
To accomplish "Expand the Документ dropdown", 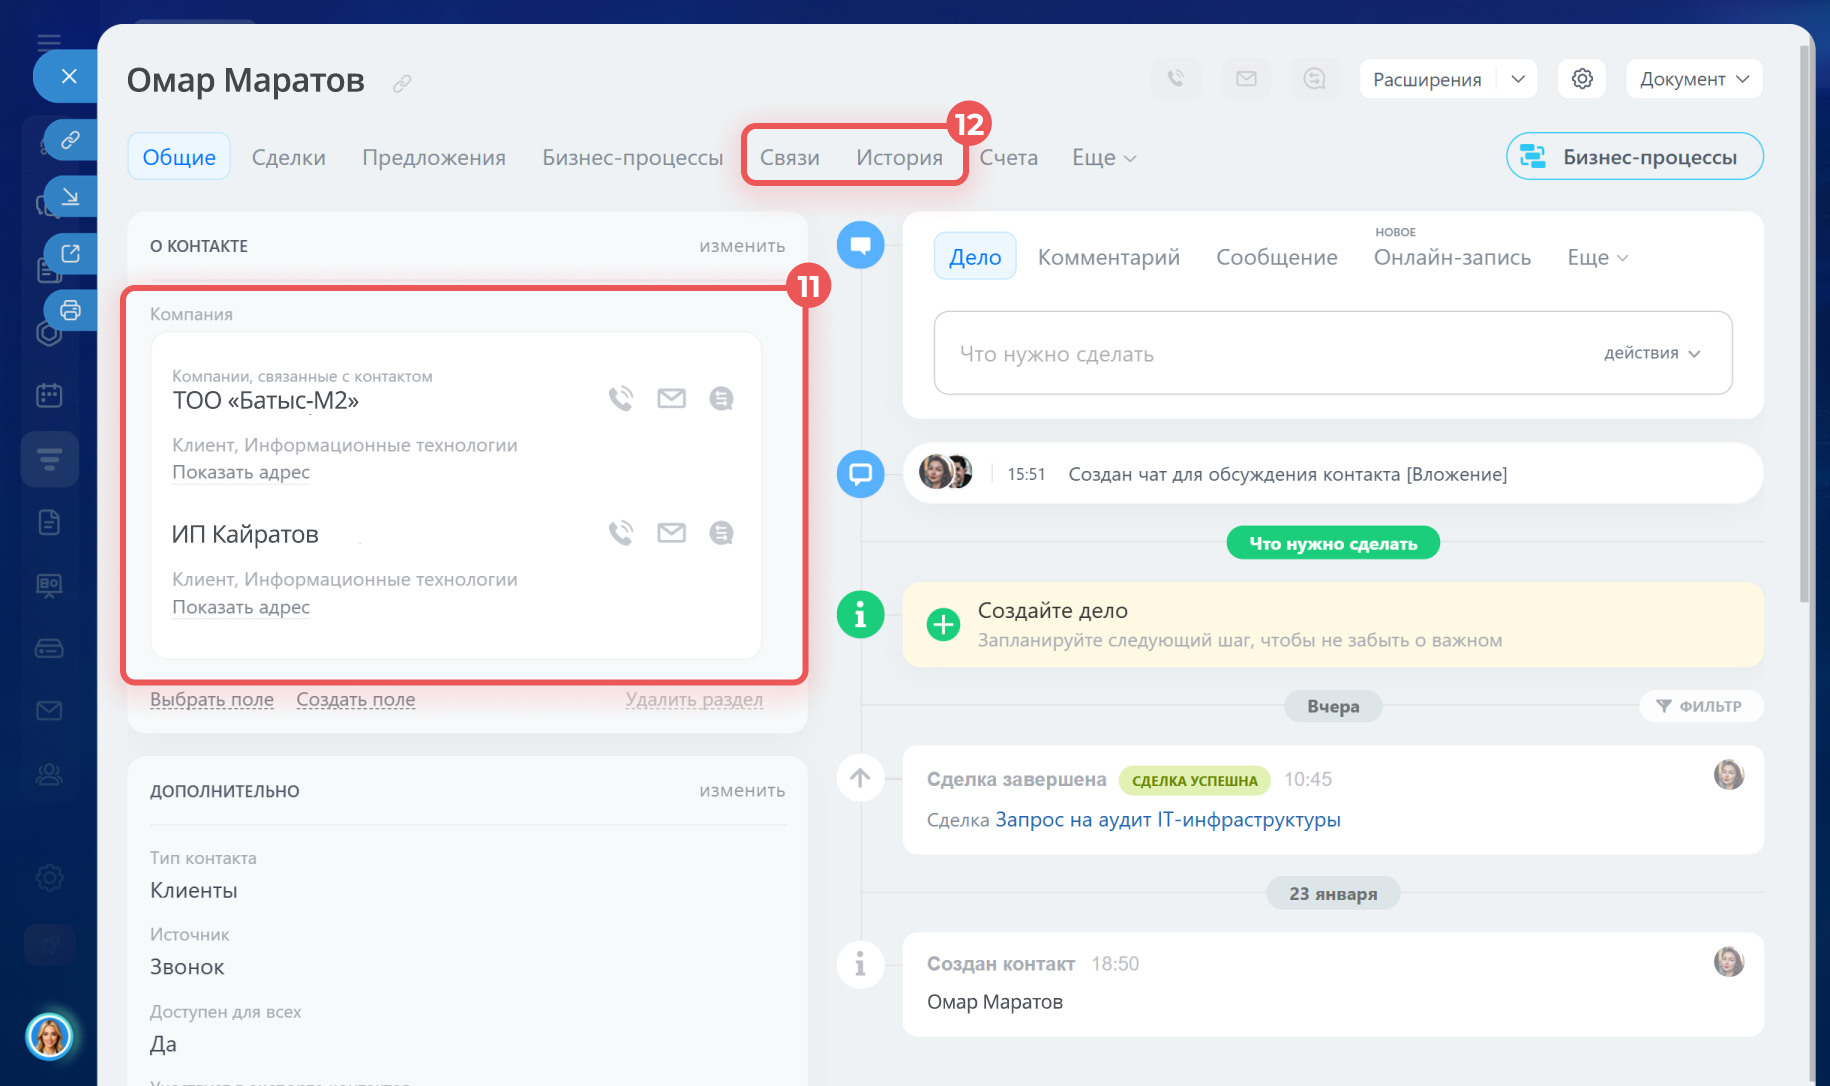I will (x=1694, y=79).
